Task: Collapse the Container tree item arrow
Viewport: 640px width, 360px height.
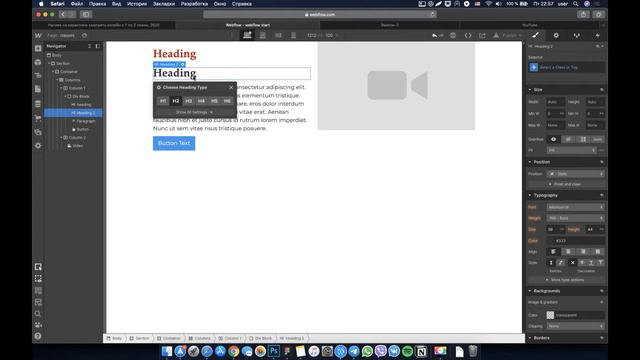Action: [53, 72]
